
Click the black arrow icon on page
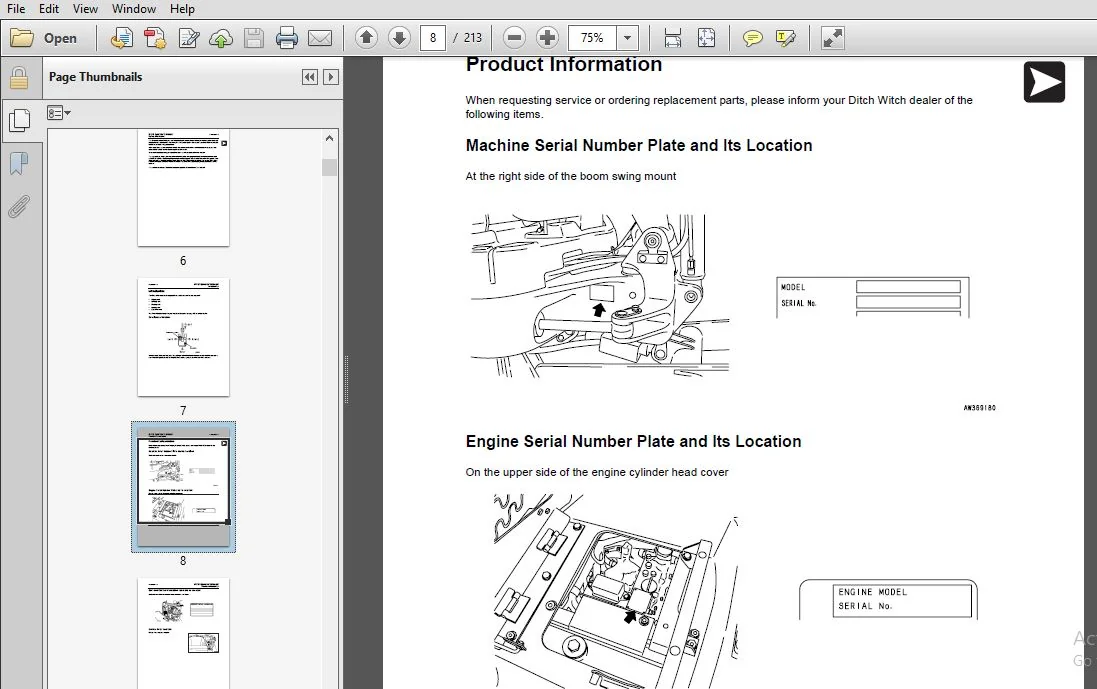point(1045,82)
